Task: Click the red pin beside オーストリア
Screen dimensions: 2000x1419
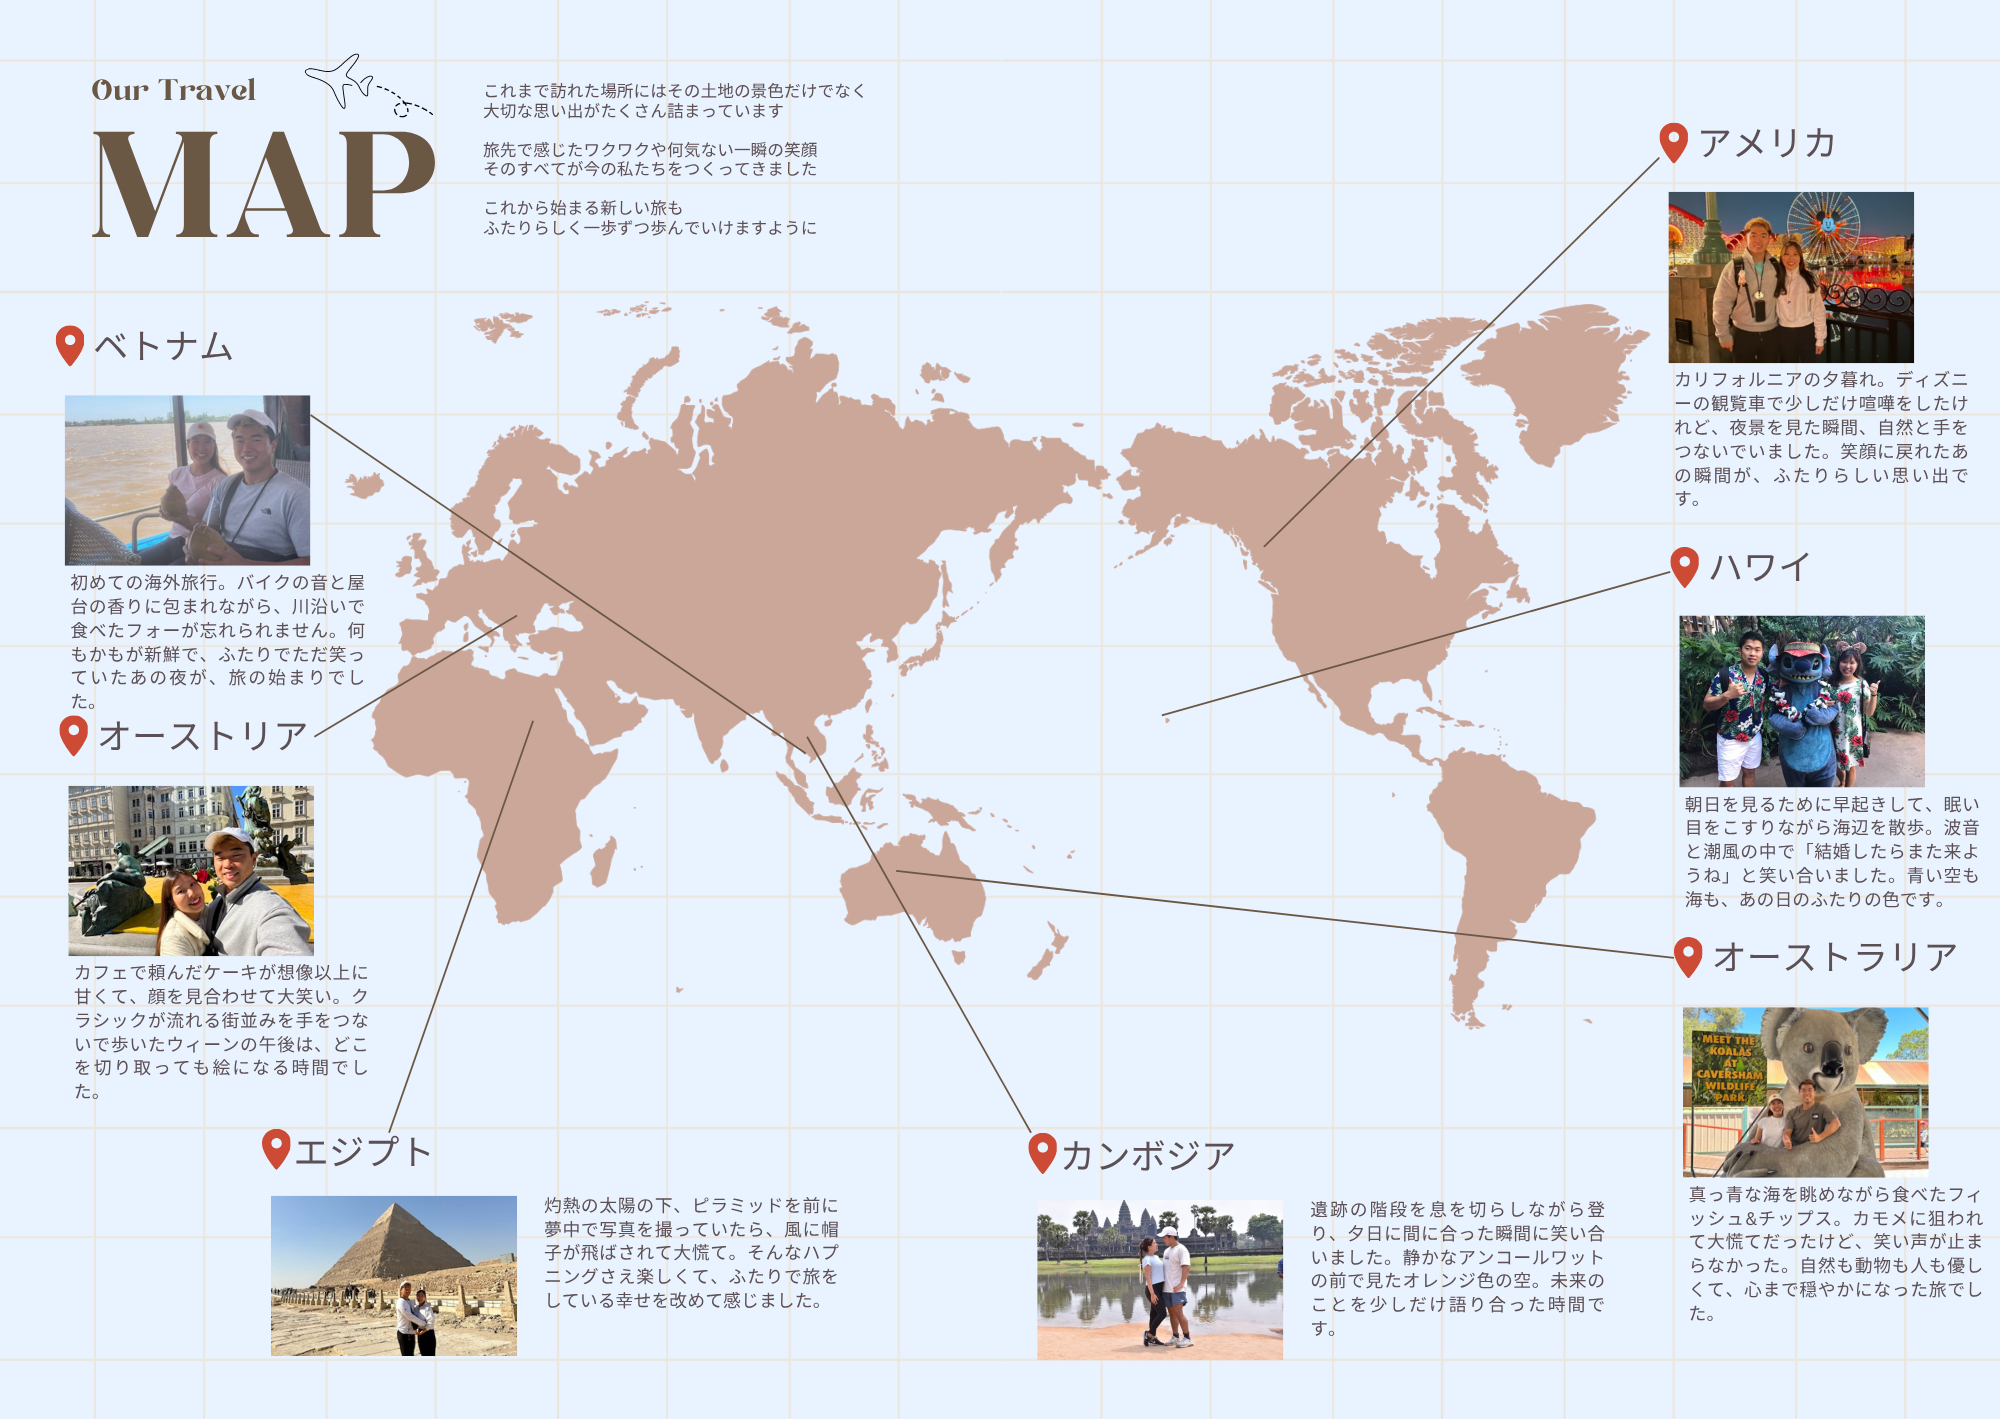Action: (74, 735)
